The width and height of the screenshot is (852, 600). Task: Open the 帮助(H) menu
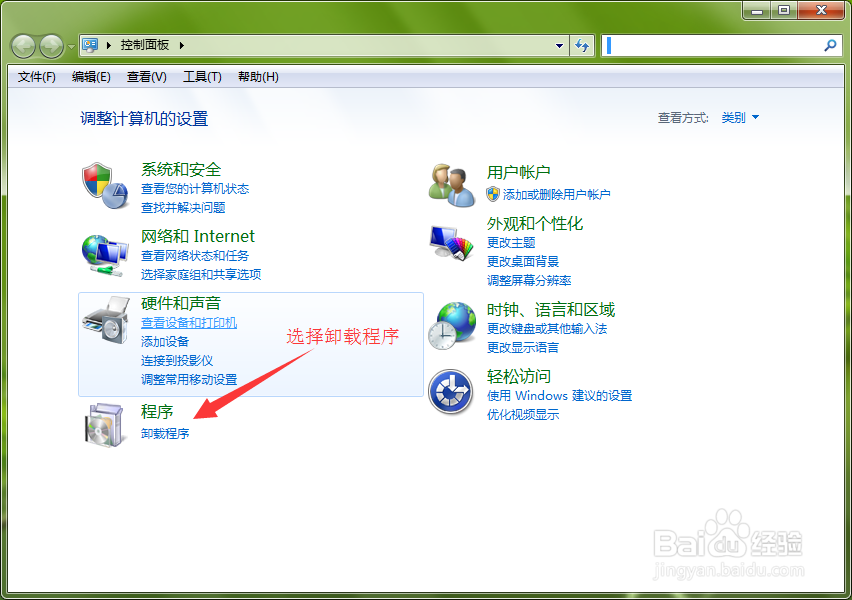[x=258, y=77]
